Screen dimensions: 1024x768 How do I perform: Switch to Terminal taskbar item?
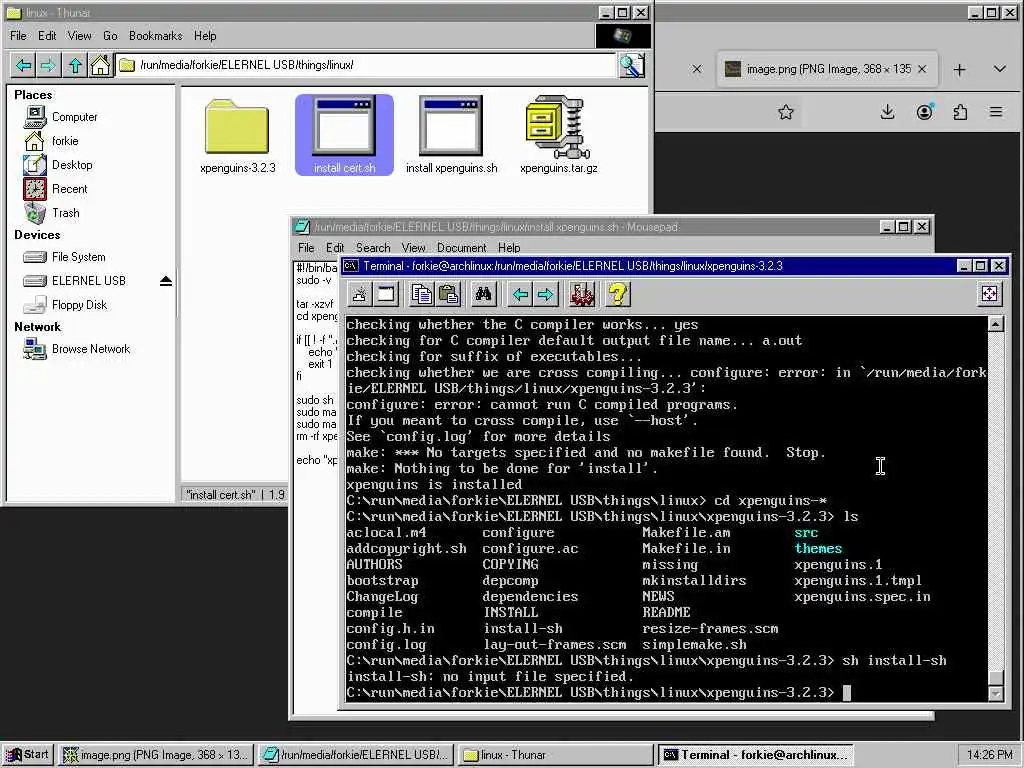[756, 755]
